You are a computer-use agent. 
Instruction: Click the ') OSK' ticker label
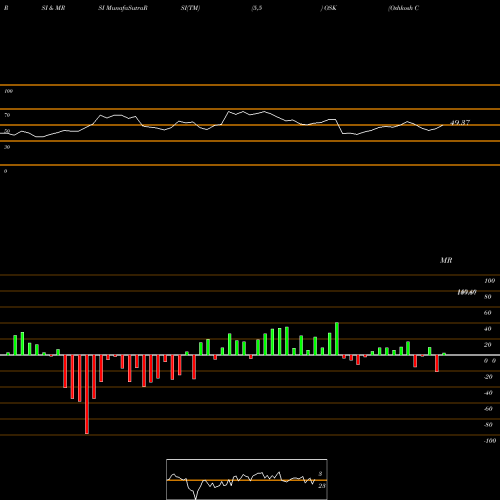329,8
